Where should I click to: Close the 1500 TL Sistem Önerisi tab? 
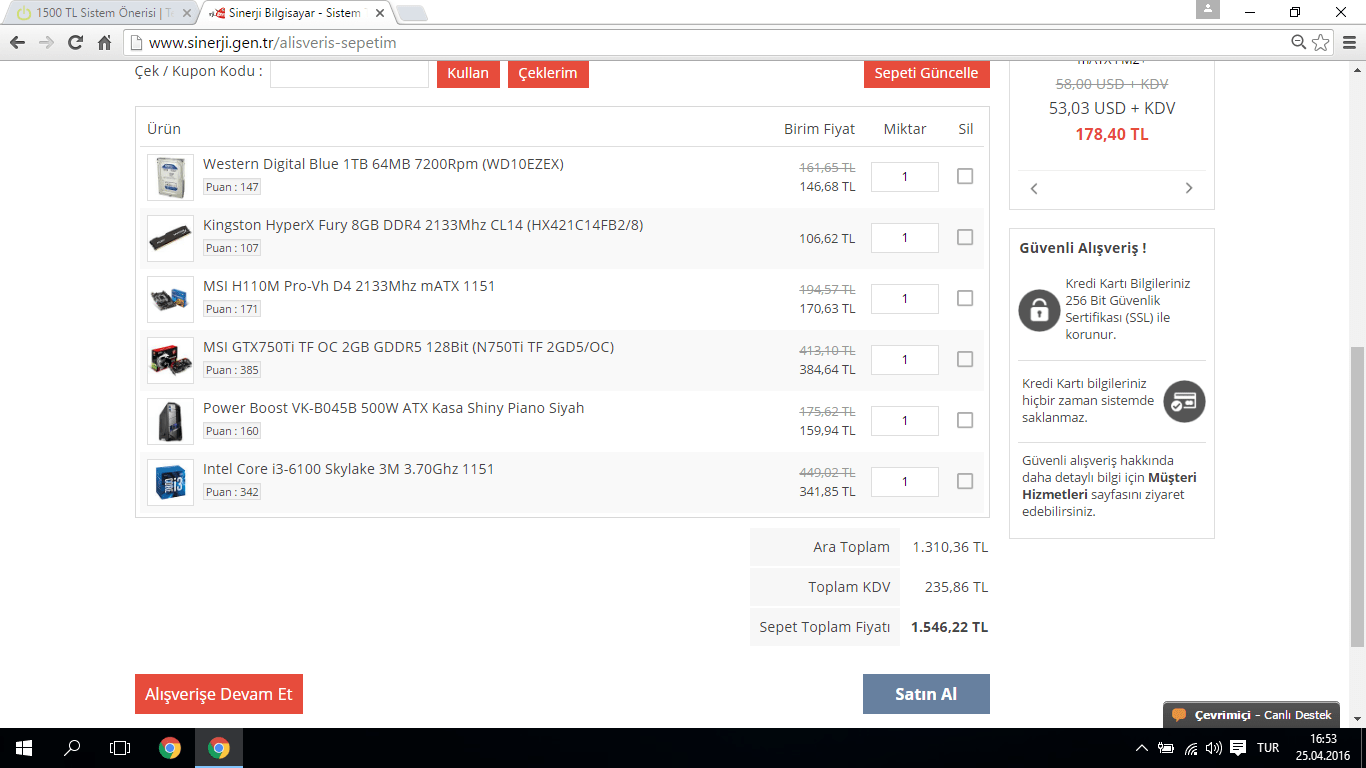point(185,13)
